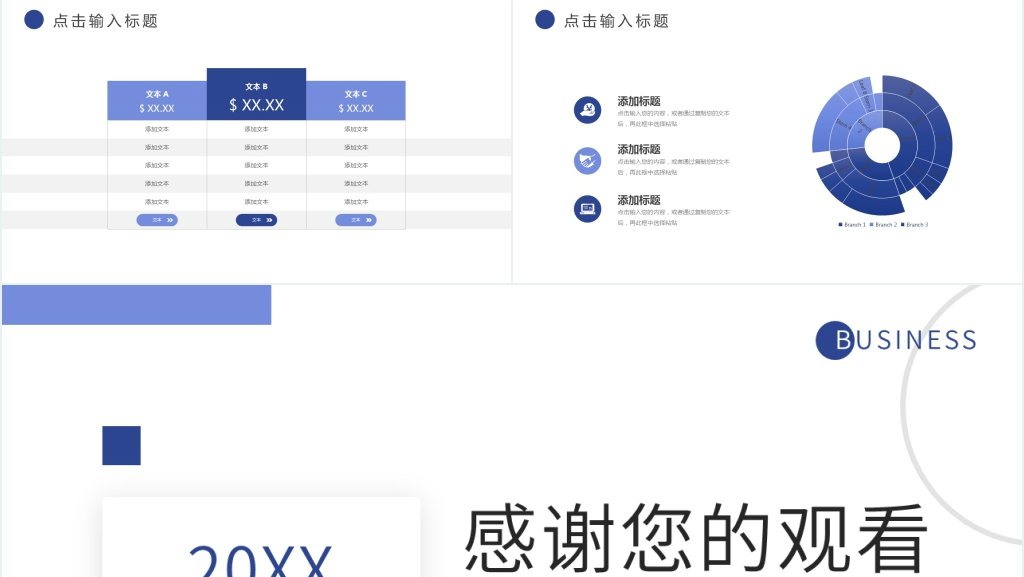Select 点击输入标题 title on sunburst chart slide
The image size is (1024, 577).
pos(616,21)
